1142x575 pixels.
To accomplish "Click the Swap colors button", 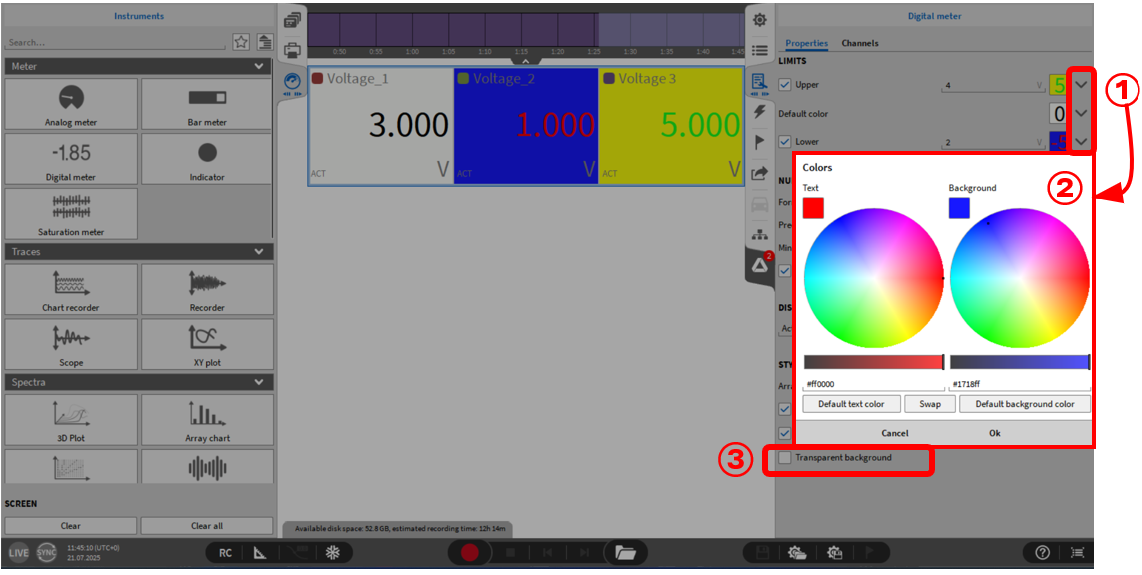I will (x=929, y=404).
